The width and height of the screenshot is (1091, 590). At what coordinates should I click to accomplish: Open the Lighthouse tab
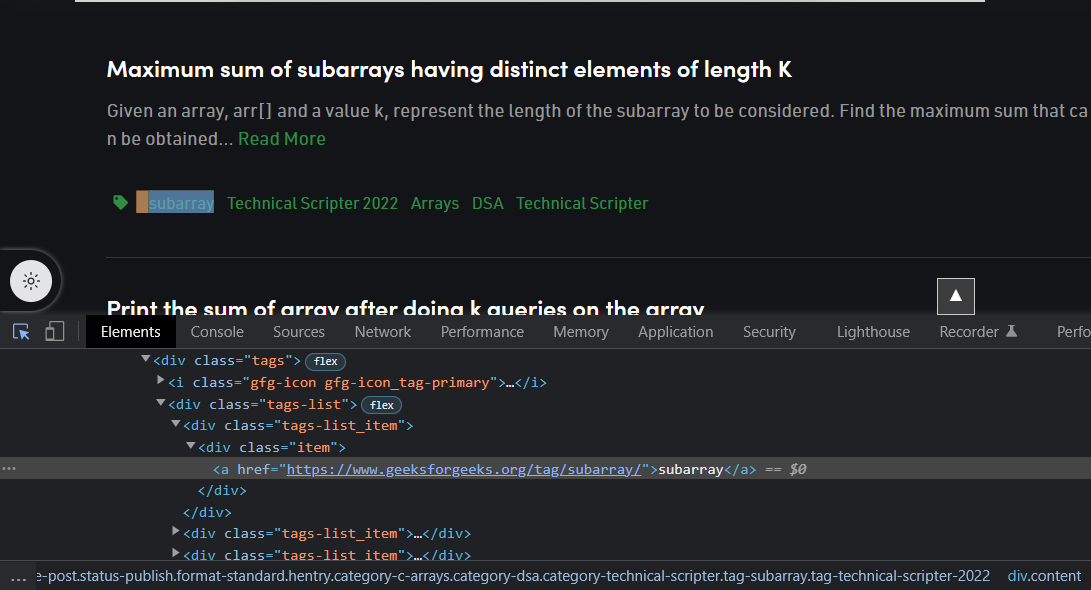[873, 332]
